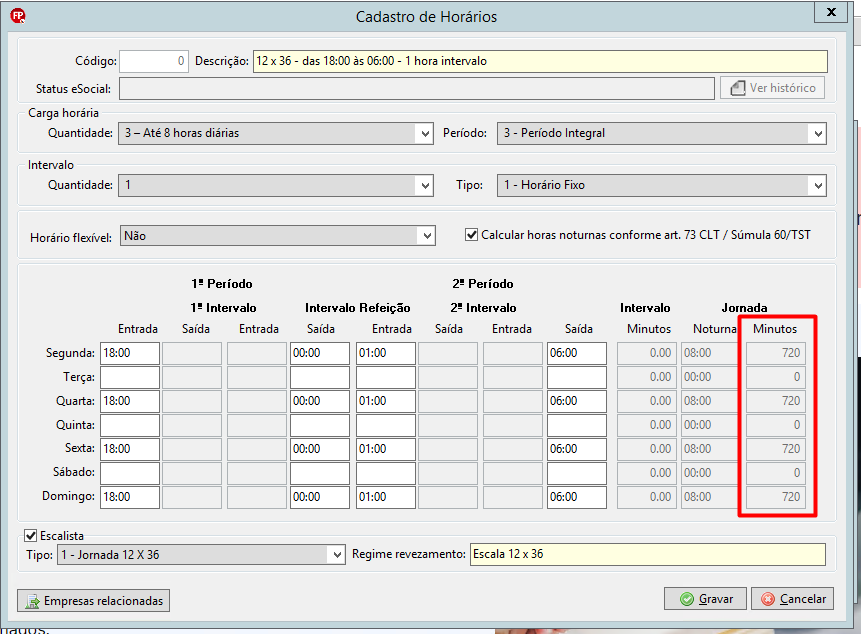Click the Cancelar button
861x634 pixels.
point(792,599)
